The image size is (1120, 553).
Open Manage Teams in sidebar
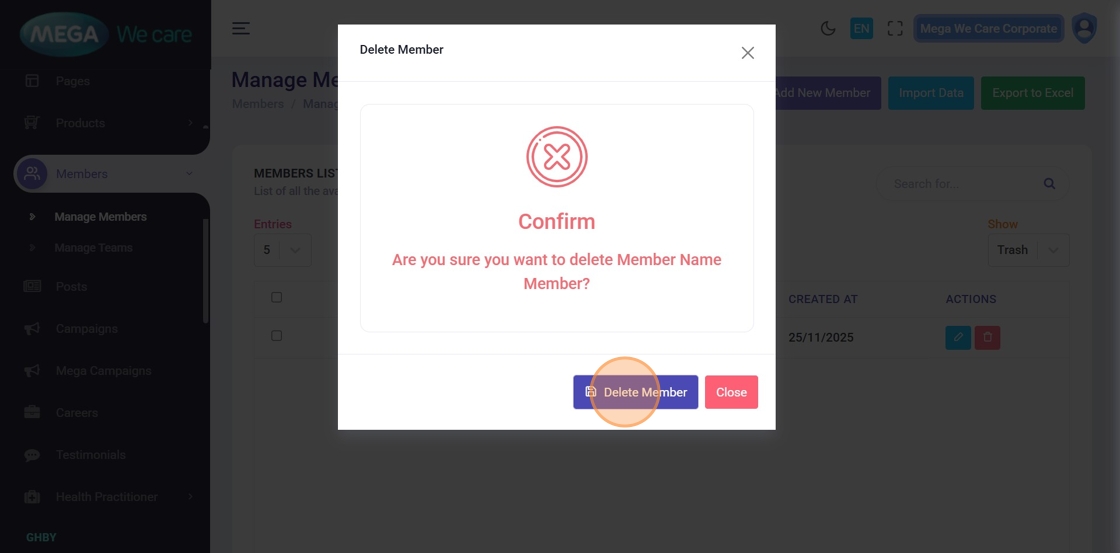[93, 248]
